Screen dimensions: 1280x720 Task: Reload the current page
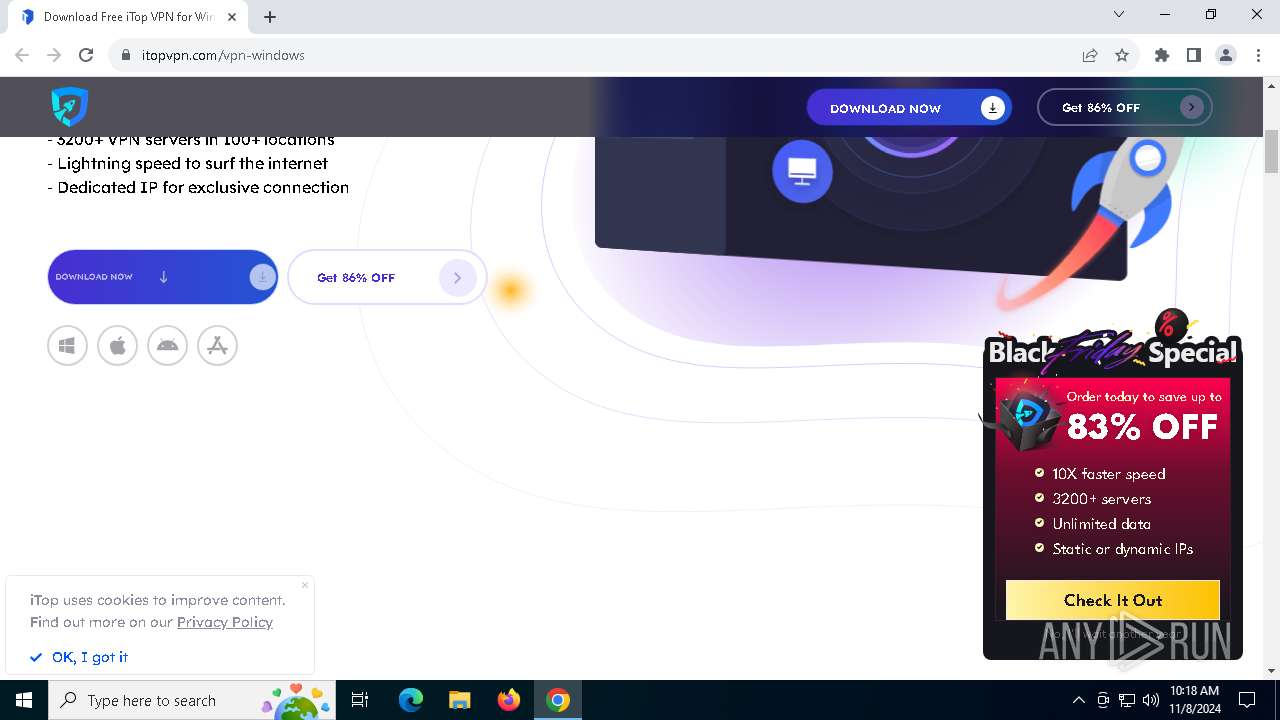point(86,55)
